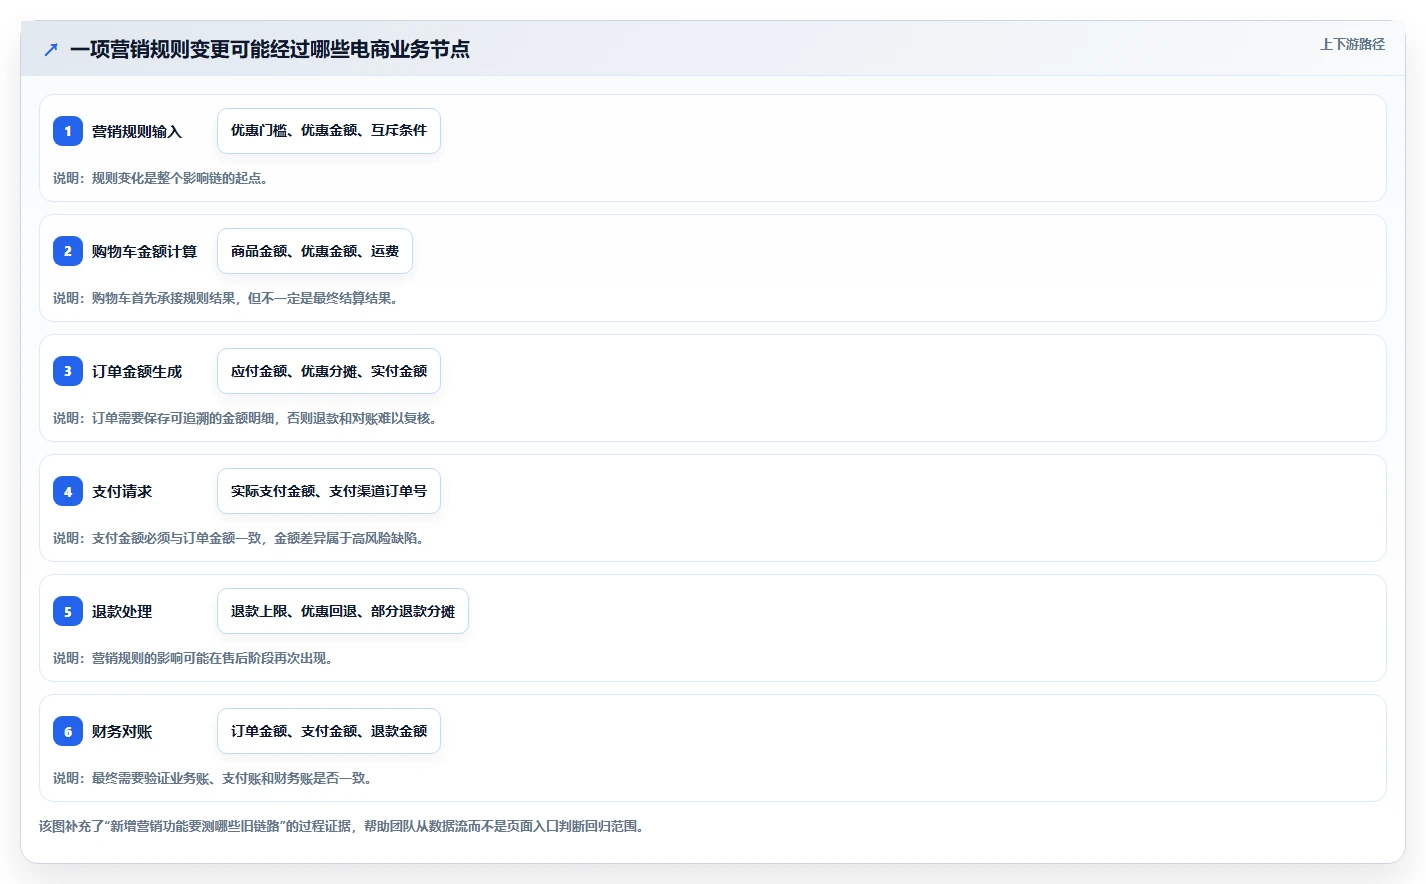Click the 订单金额、支付金额、退款金额 chip

point(329,731)
